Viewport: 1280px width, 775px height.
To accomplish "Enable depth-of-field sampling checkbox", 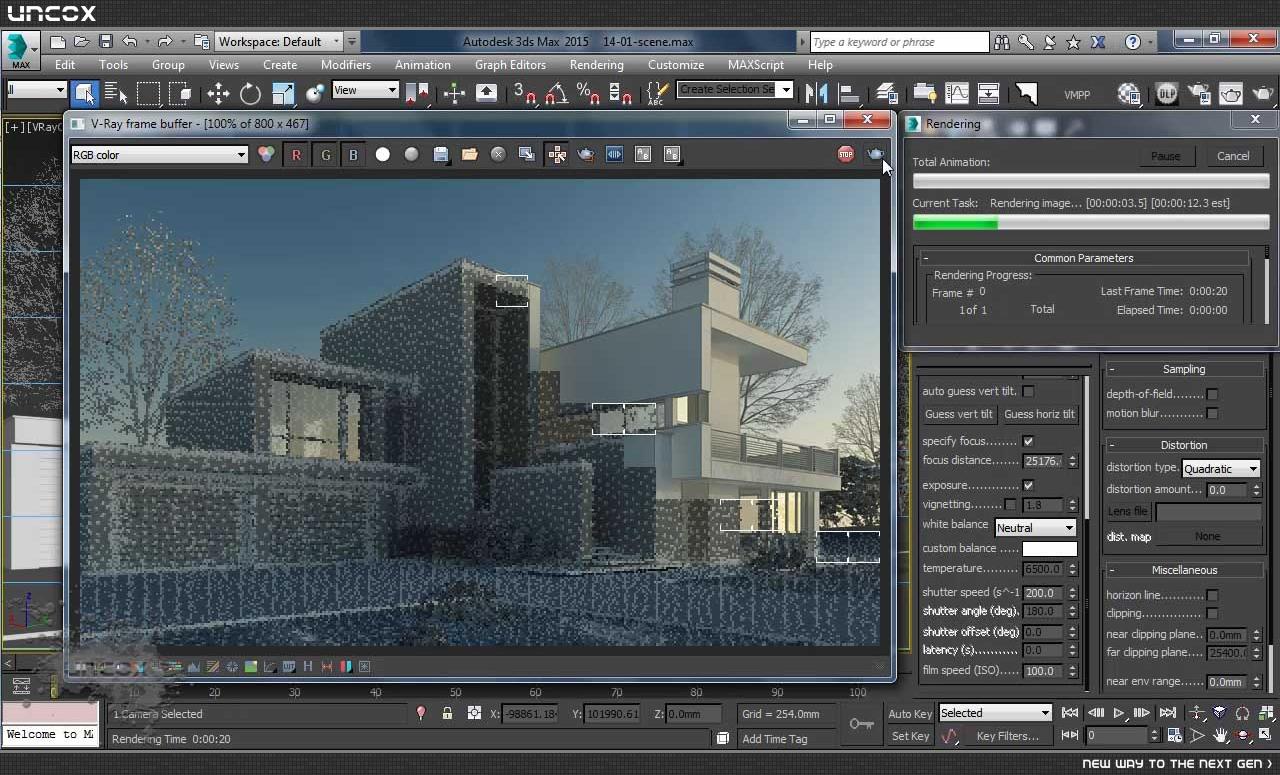I will pyautogui.click(x=1212, y=394).
